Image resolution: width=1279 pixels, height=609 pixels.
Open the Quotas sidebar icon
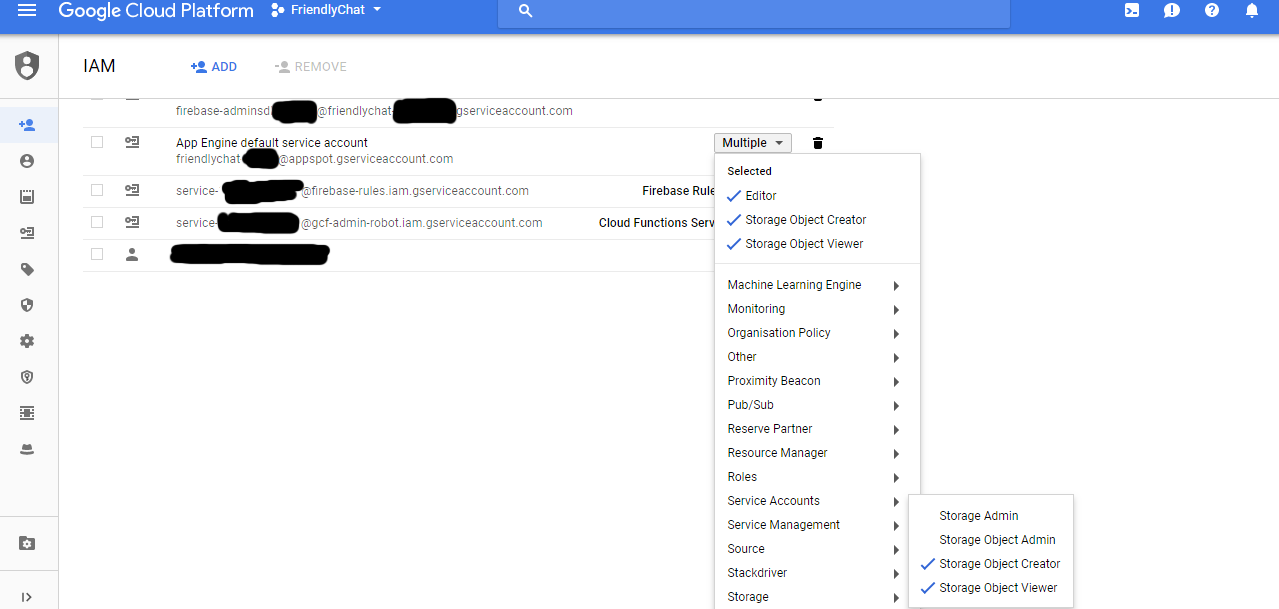coord(27,197)
